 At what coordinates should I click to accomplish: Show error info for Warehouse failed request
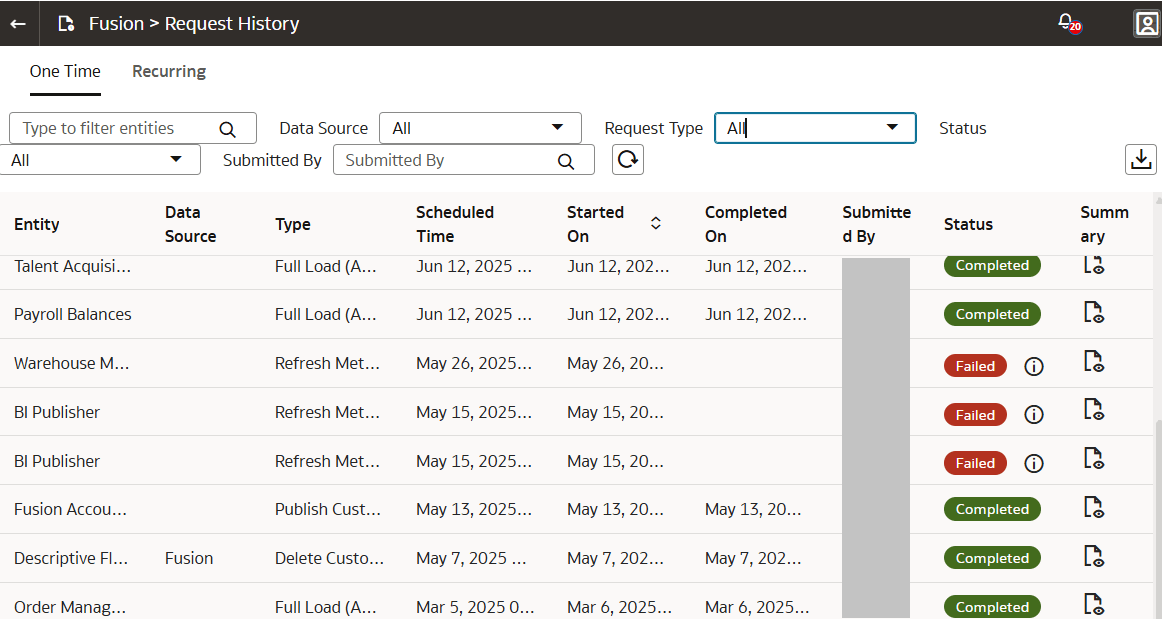pos(1034,366)
